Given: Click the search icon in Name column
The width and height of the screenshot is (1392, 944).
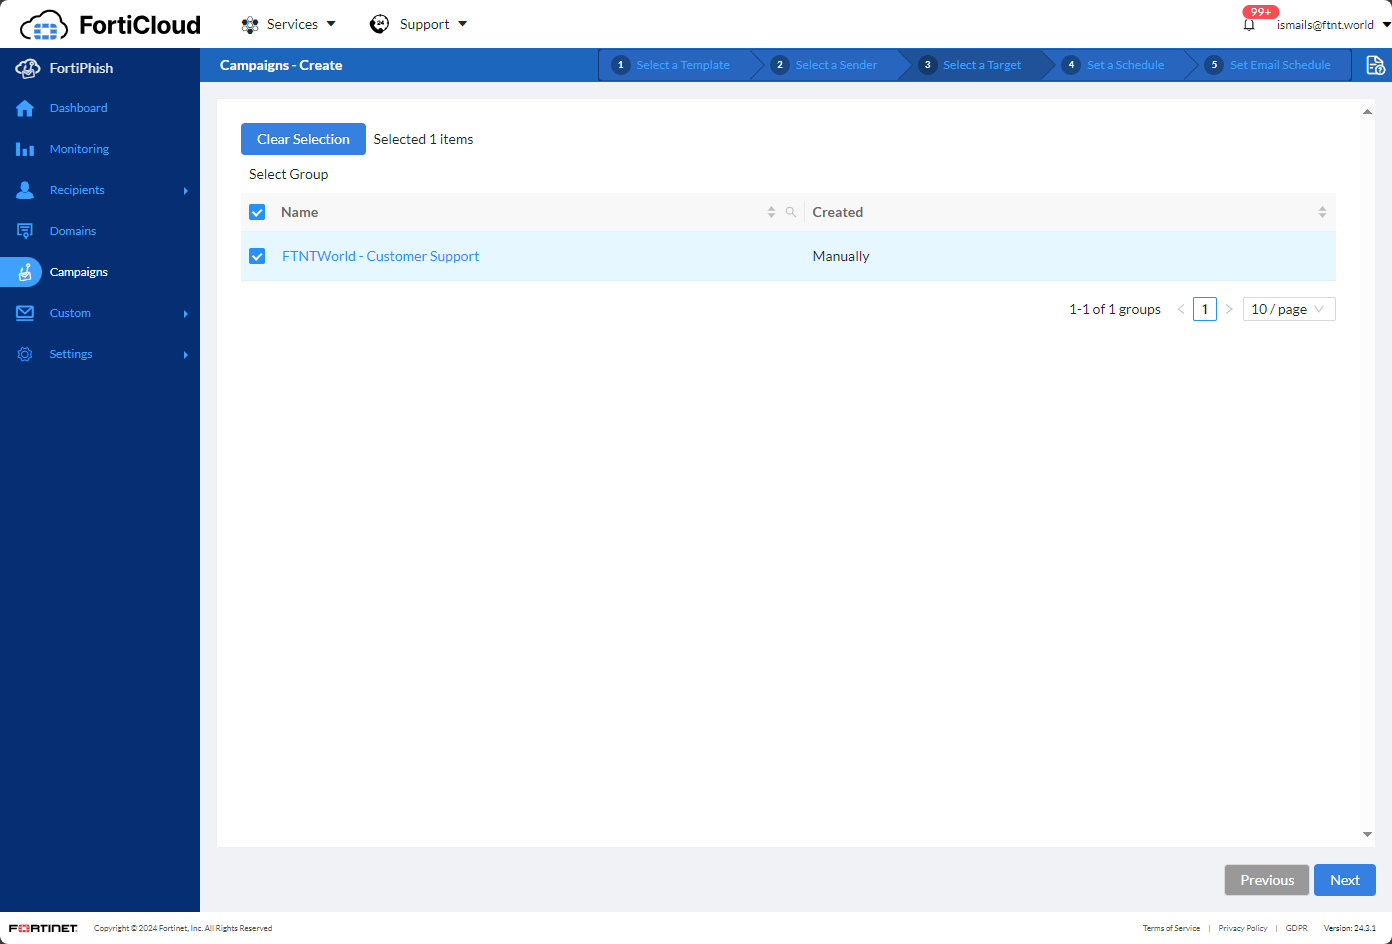Looking at the screenshot, I should coord(791,212).
